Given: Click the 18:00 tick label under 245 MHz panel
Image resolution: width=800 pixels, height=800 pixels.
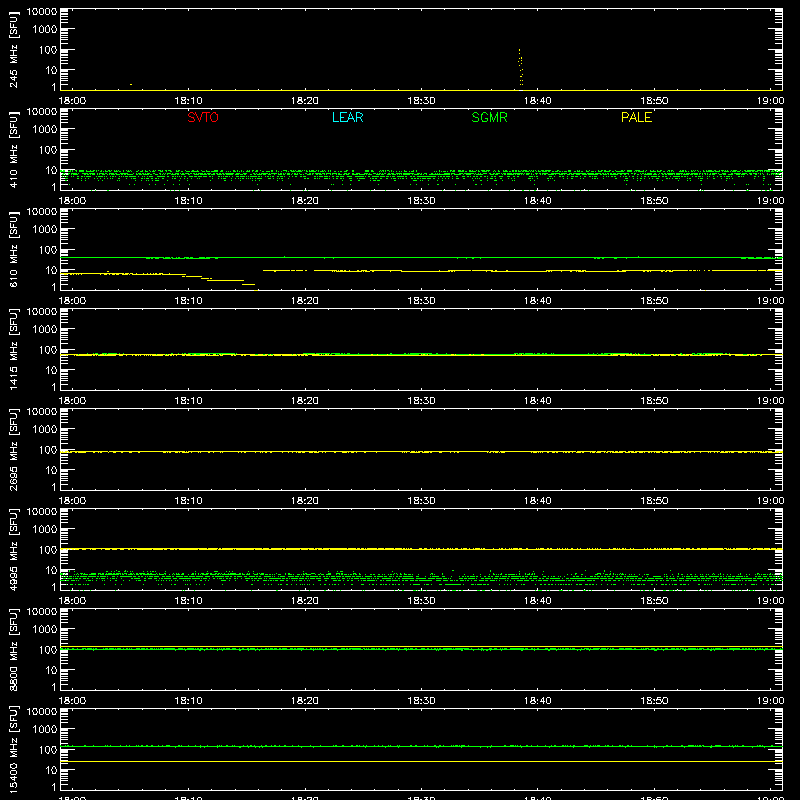Looking at the screenshot, I should [x=72, y=101].
